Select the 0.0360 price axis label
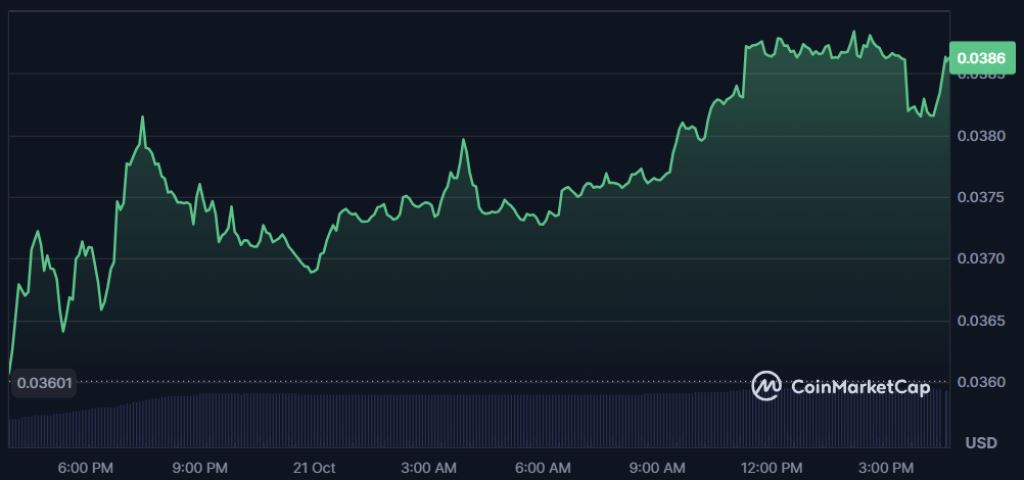1024x480 pixels. (981, 382)
